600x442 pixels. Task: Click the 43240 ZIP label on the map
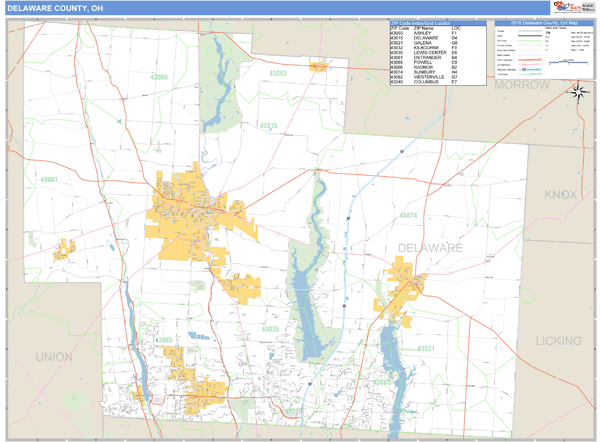point(293,411)
